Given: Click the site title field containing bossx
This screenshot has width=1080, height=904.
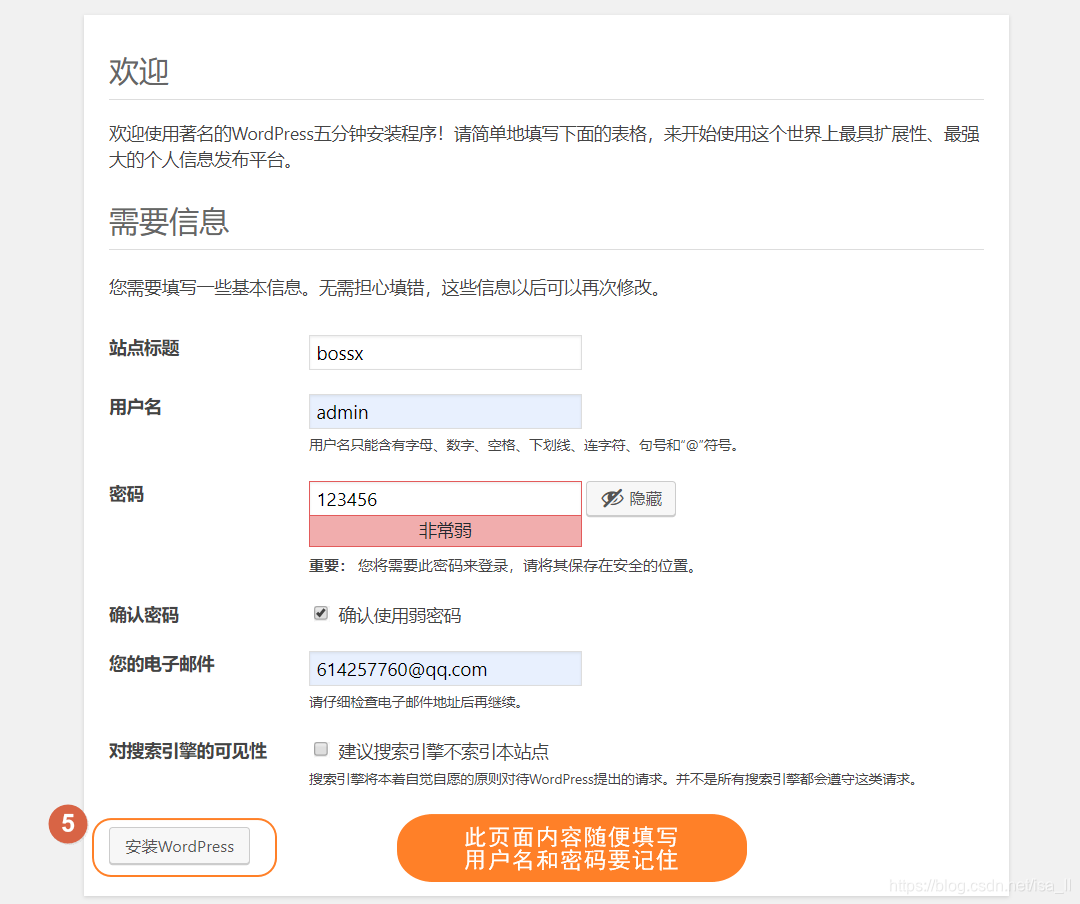Looking at the screenshot, I should pos(445,353).
